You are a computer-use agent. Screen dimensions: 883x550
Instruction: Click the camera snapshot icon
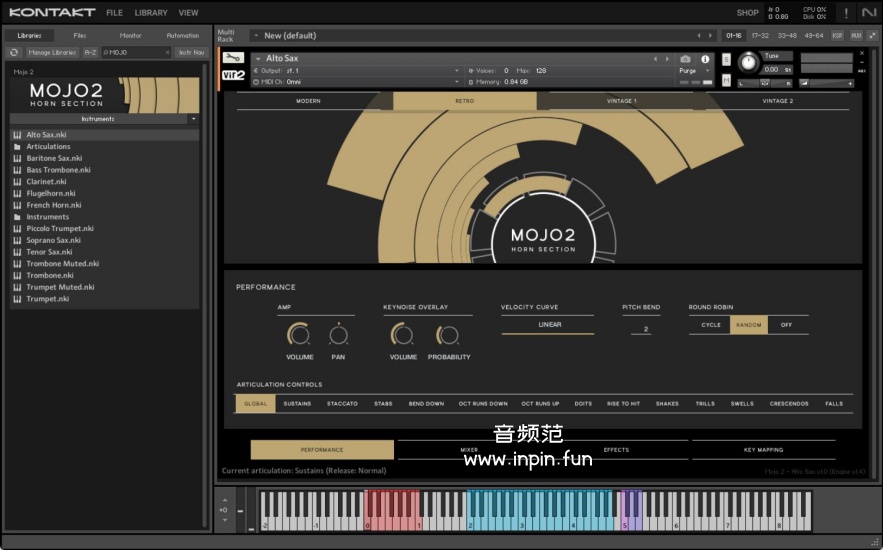(x=685, y=59)
